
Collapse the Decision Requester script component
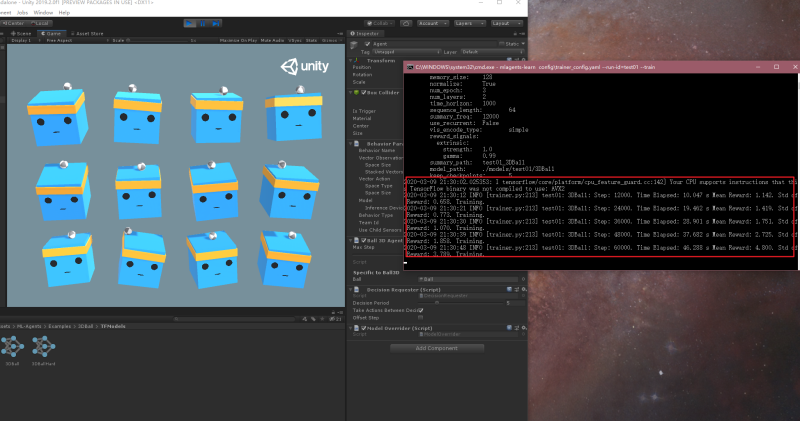tap(351, 289)
